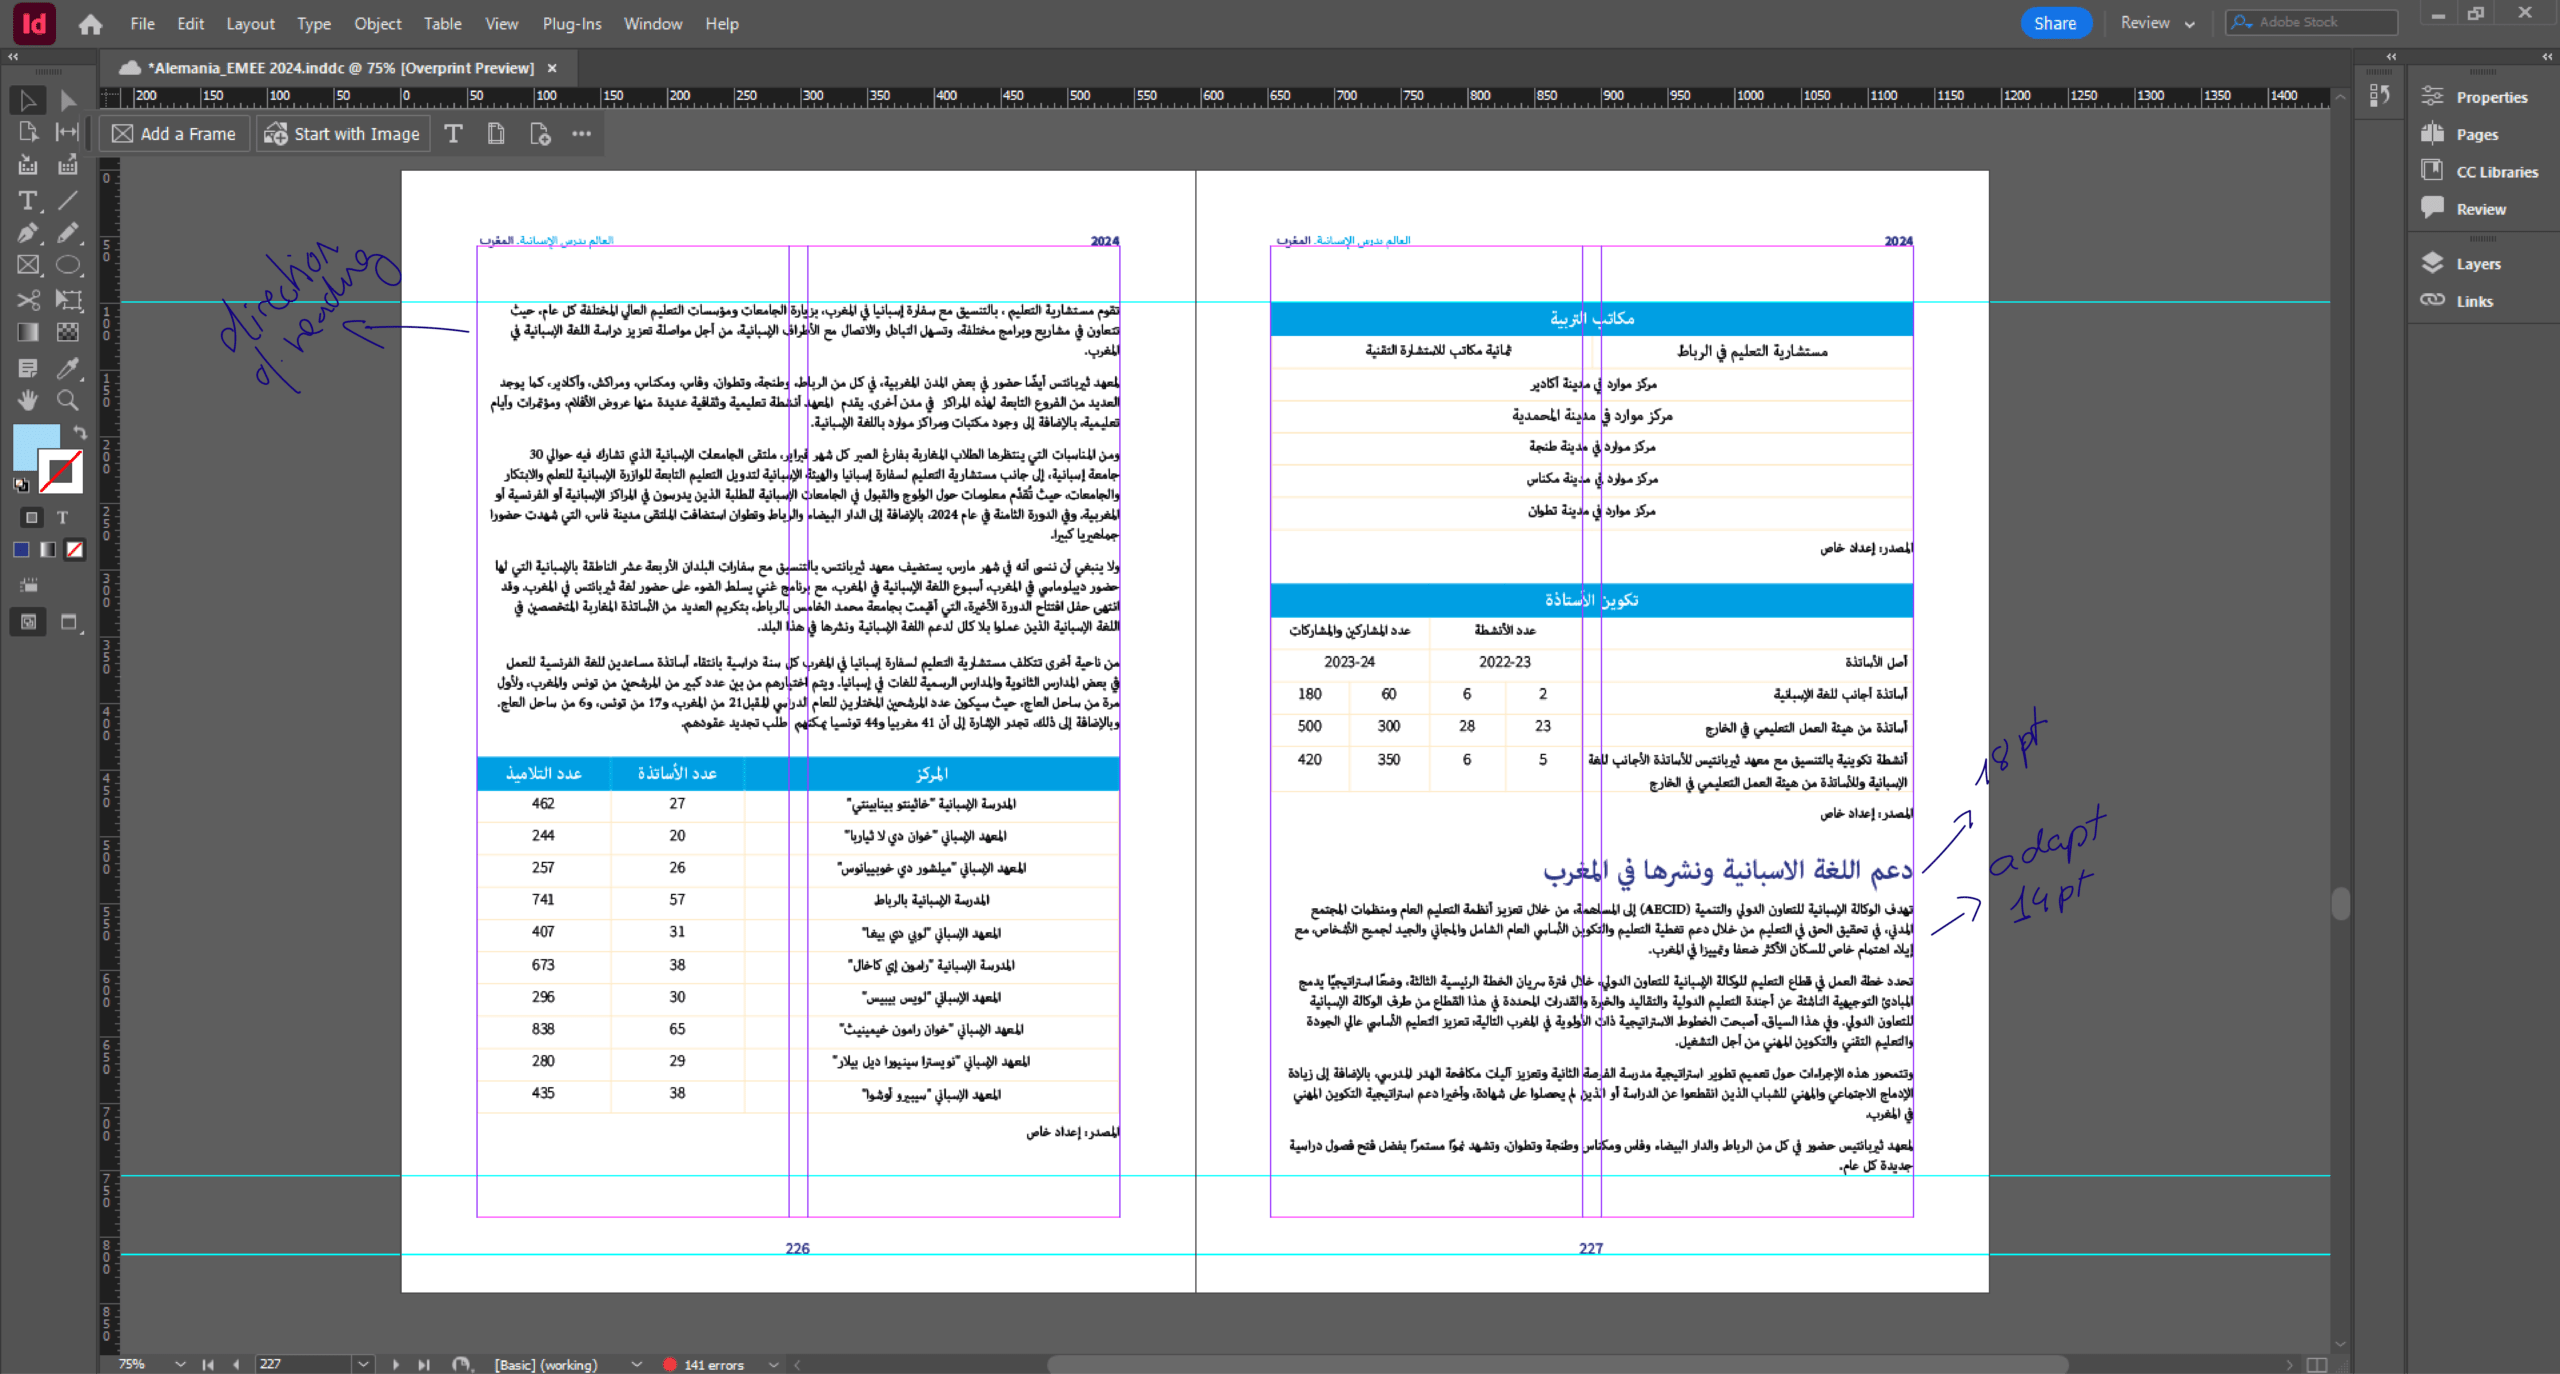
Task: Click the Adobe Stock search field
Action: point(2322,22)
